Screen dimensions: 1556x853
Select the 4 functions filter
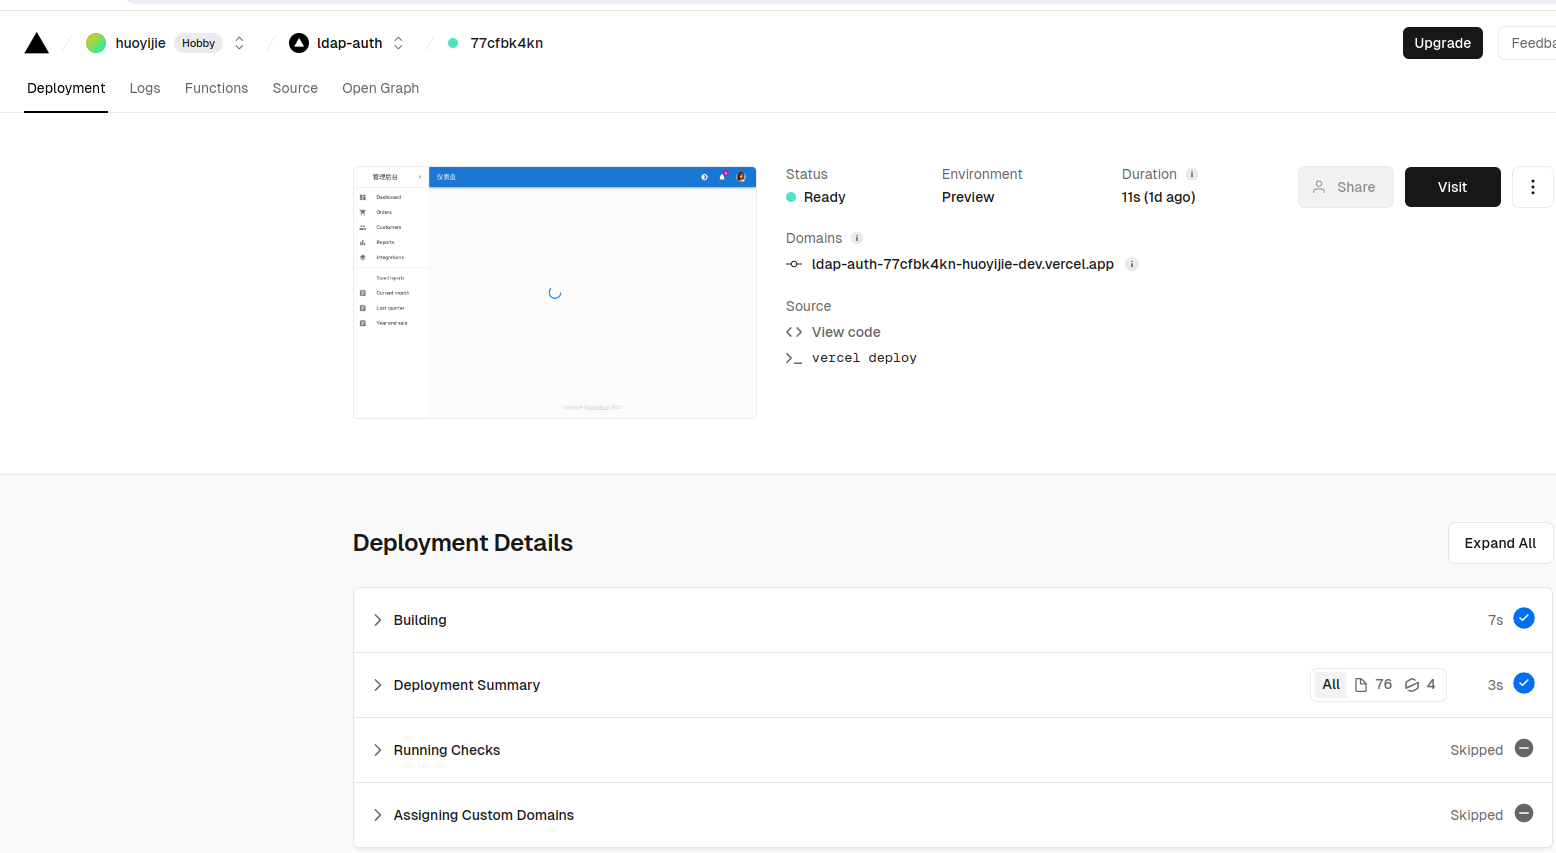coord(1420,685)
